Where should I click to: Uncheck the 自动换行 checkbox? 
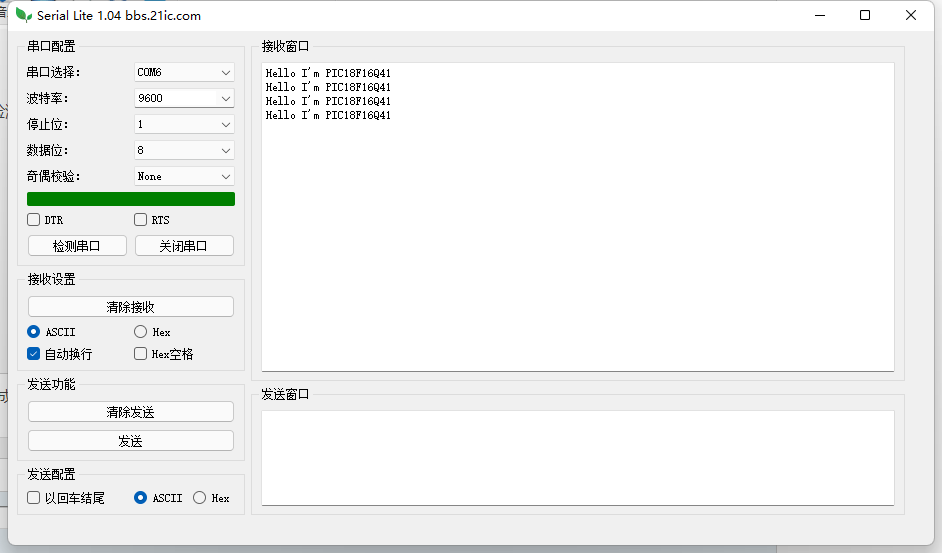[x=34, y=354]
